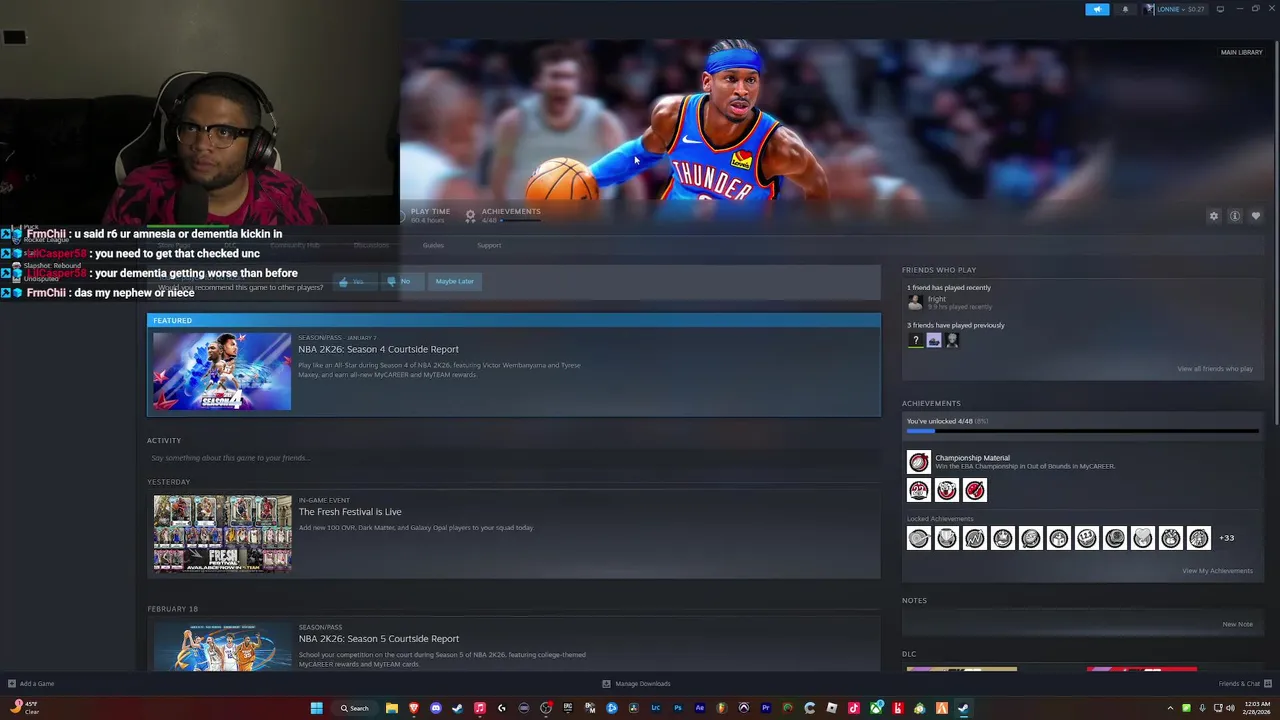Open Xbox app taskbar icon

click(876, 708)
